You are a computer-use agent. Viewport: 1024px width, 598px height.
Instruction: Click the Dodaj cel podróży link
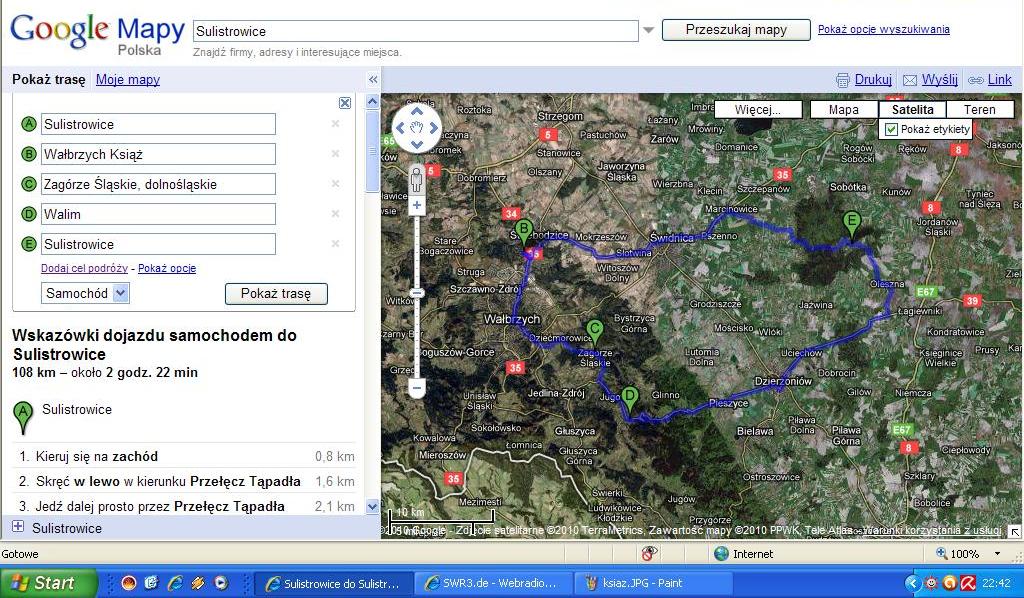[x=84, y=268]
